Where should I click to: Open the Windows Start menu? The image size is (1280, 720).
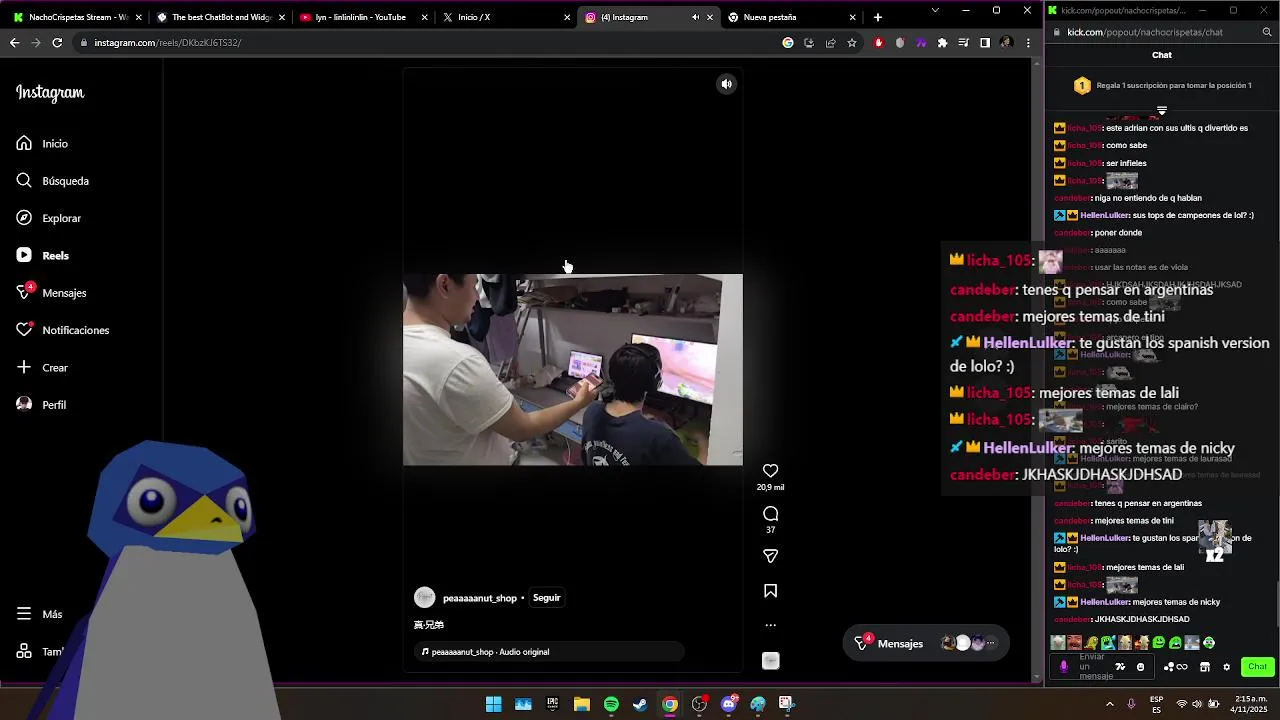[493, 704]
